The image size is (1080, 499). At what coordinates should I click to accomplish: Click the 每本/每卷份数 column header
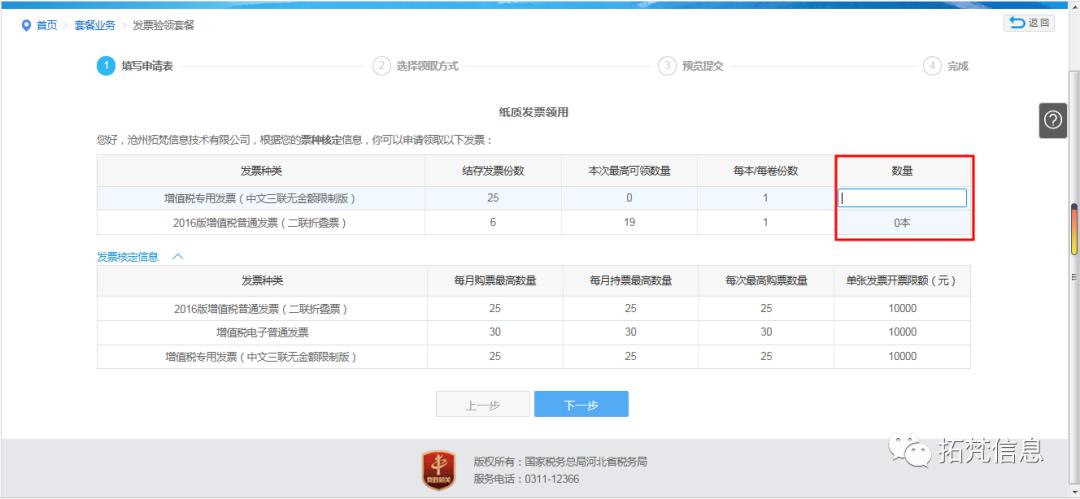tap(765, 171)
